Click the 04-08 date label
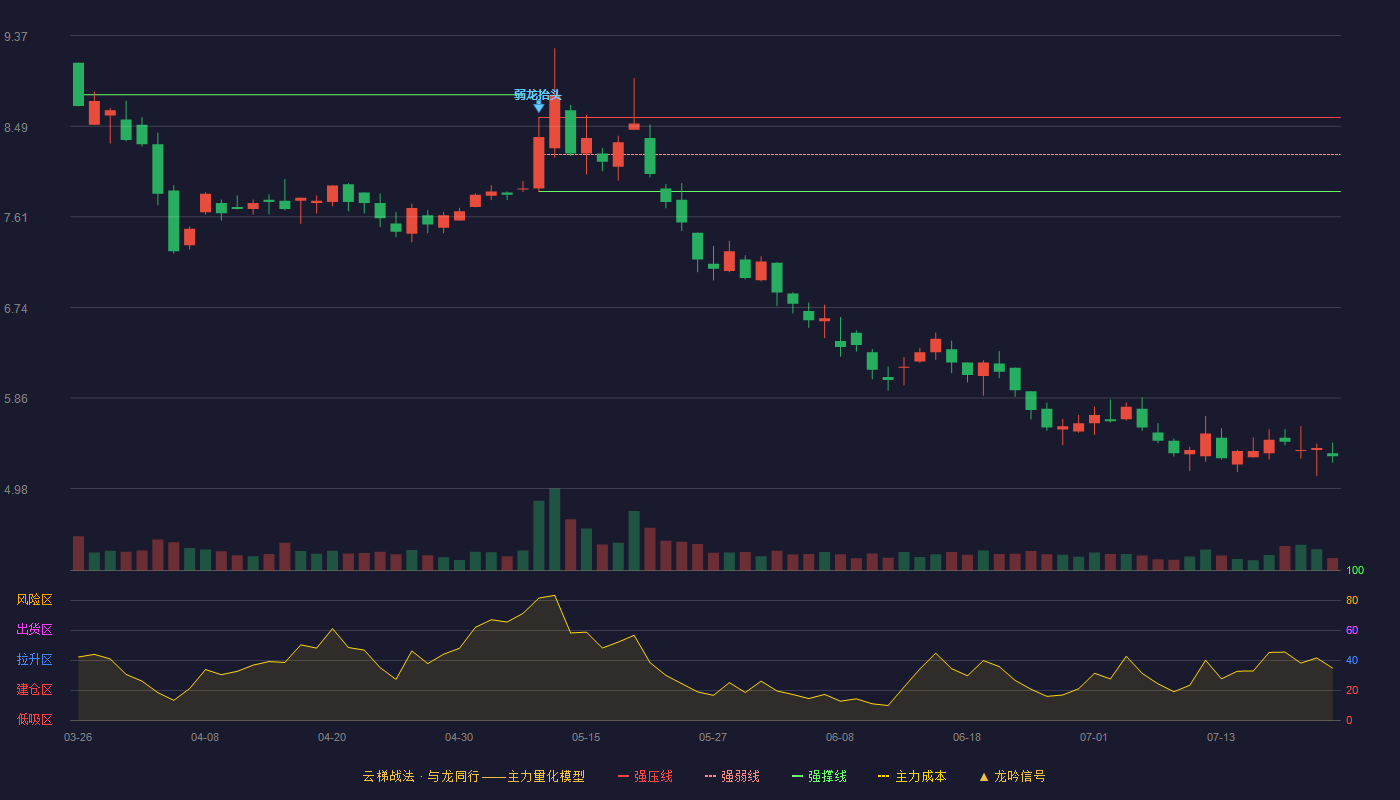1400x800 pixels. tap(205, 737)
